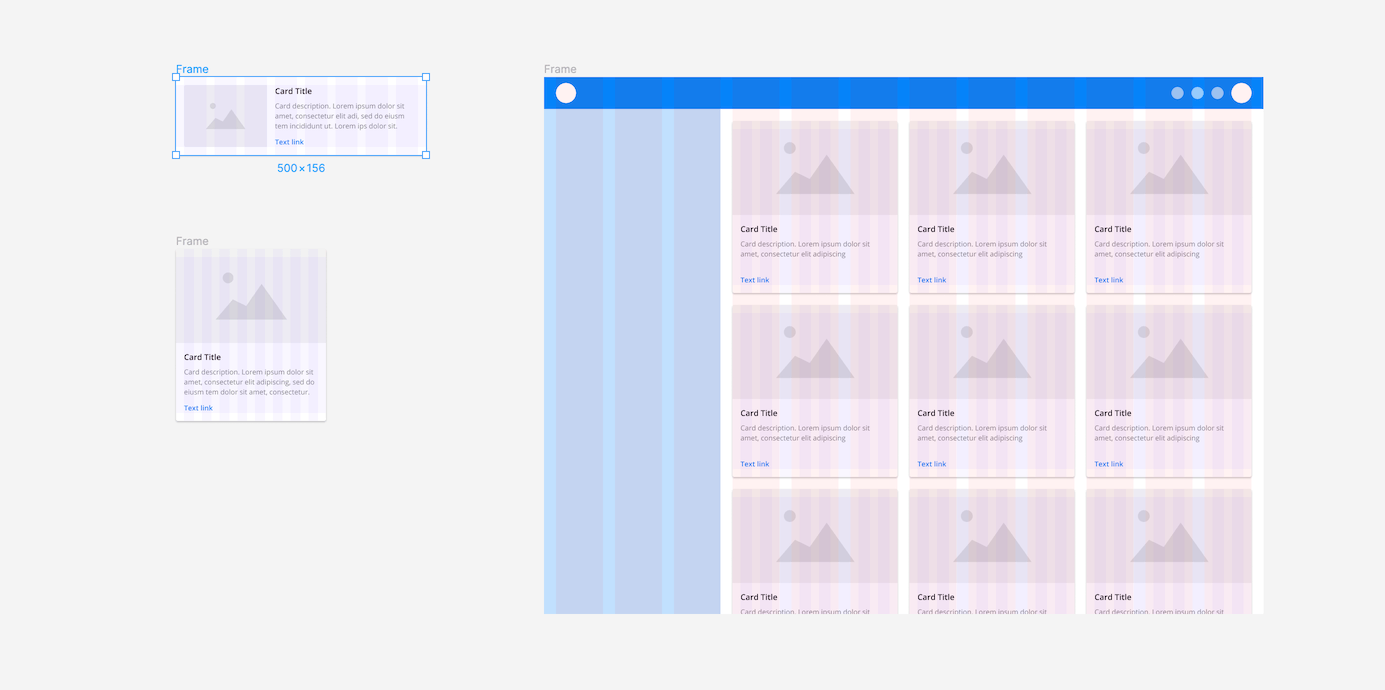The image size is (1385, 690).
Task: Click the first of three small header dots
Action: [1177, 93]
